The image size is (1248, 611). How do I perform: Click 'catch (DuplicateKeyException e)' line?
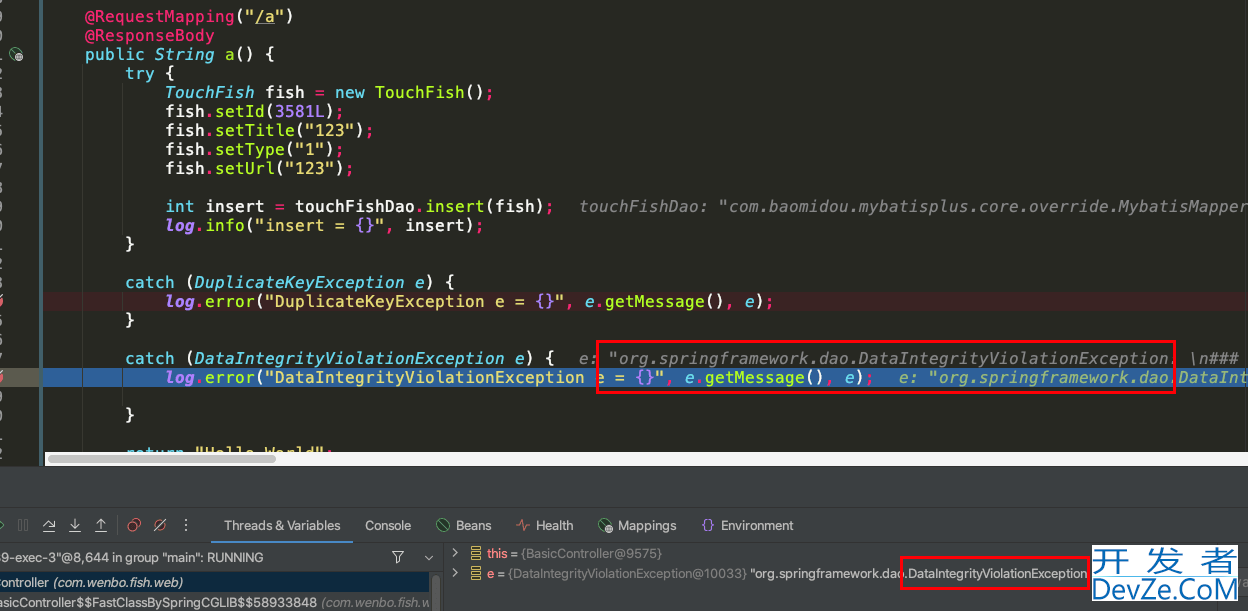[290, 282]
